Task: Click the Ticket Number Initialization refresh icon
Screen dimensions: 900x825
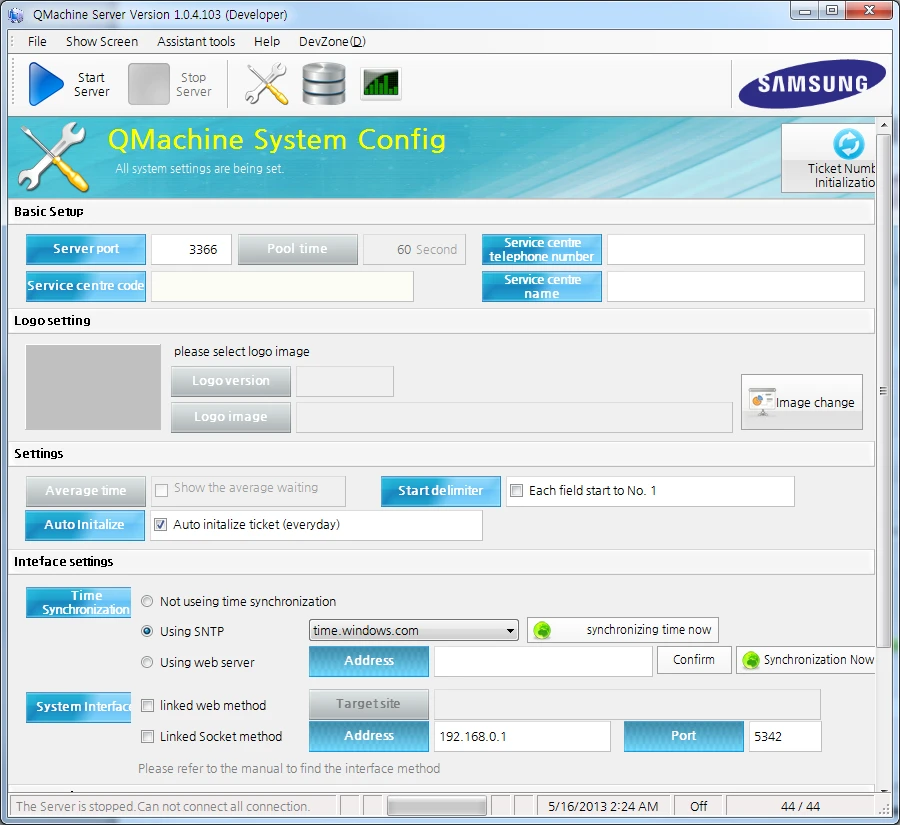Action: [848, 144]
